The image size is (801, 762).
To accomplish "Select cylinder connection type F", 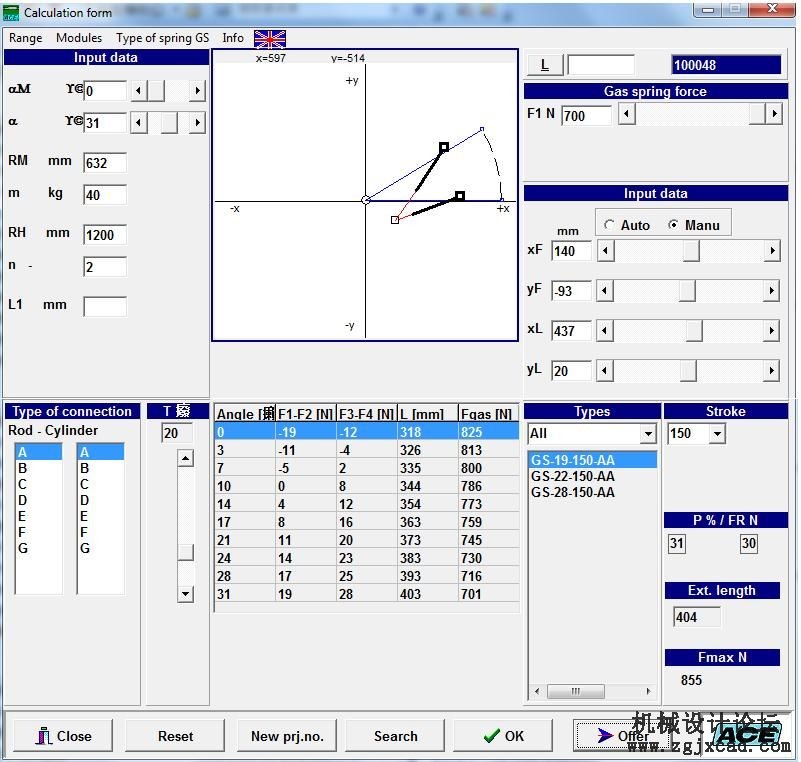I will tap(100, 532).
